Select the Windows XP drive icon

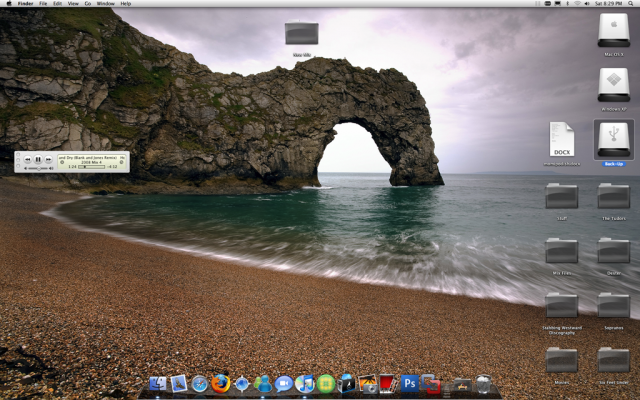pos(613,85)
